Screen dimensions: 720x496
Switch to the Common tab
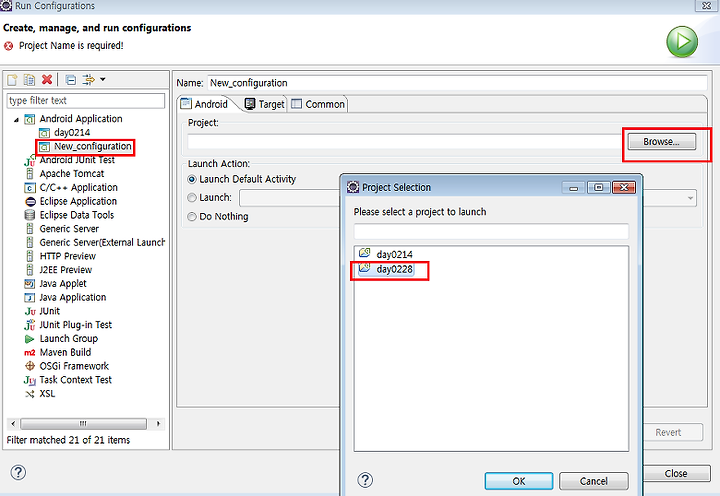318,104
